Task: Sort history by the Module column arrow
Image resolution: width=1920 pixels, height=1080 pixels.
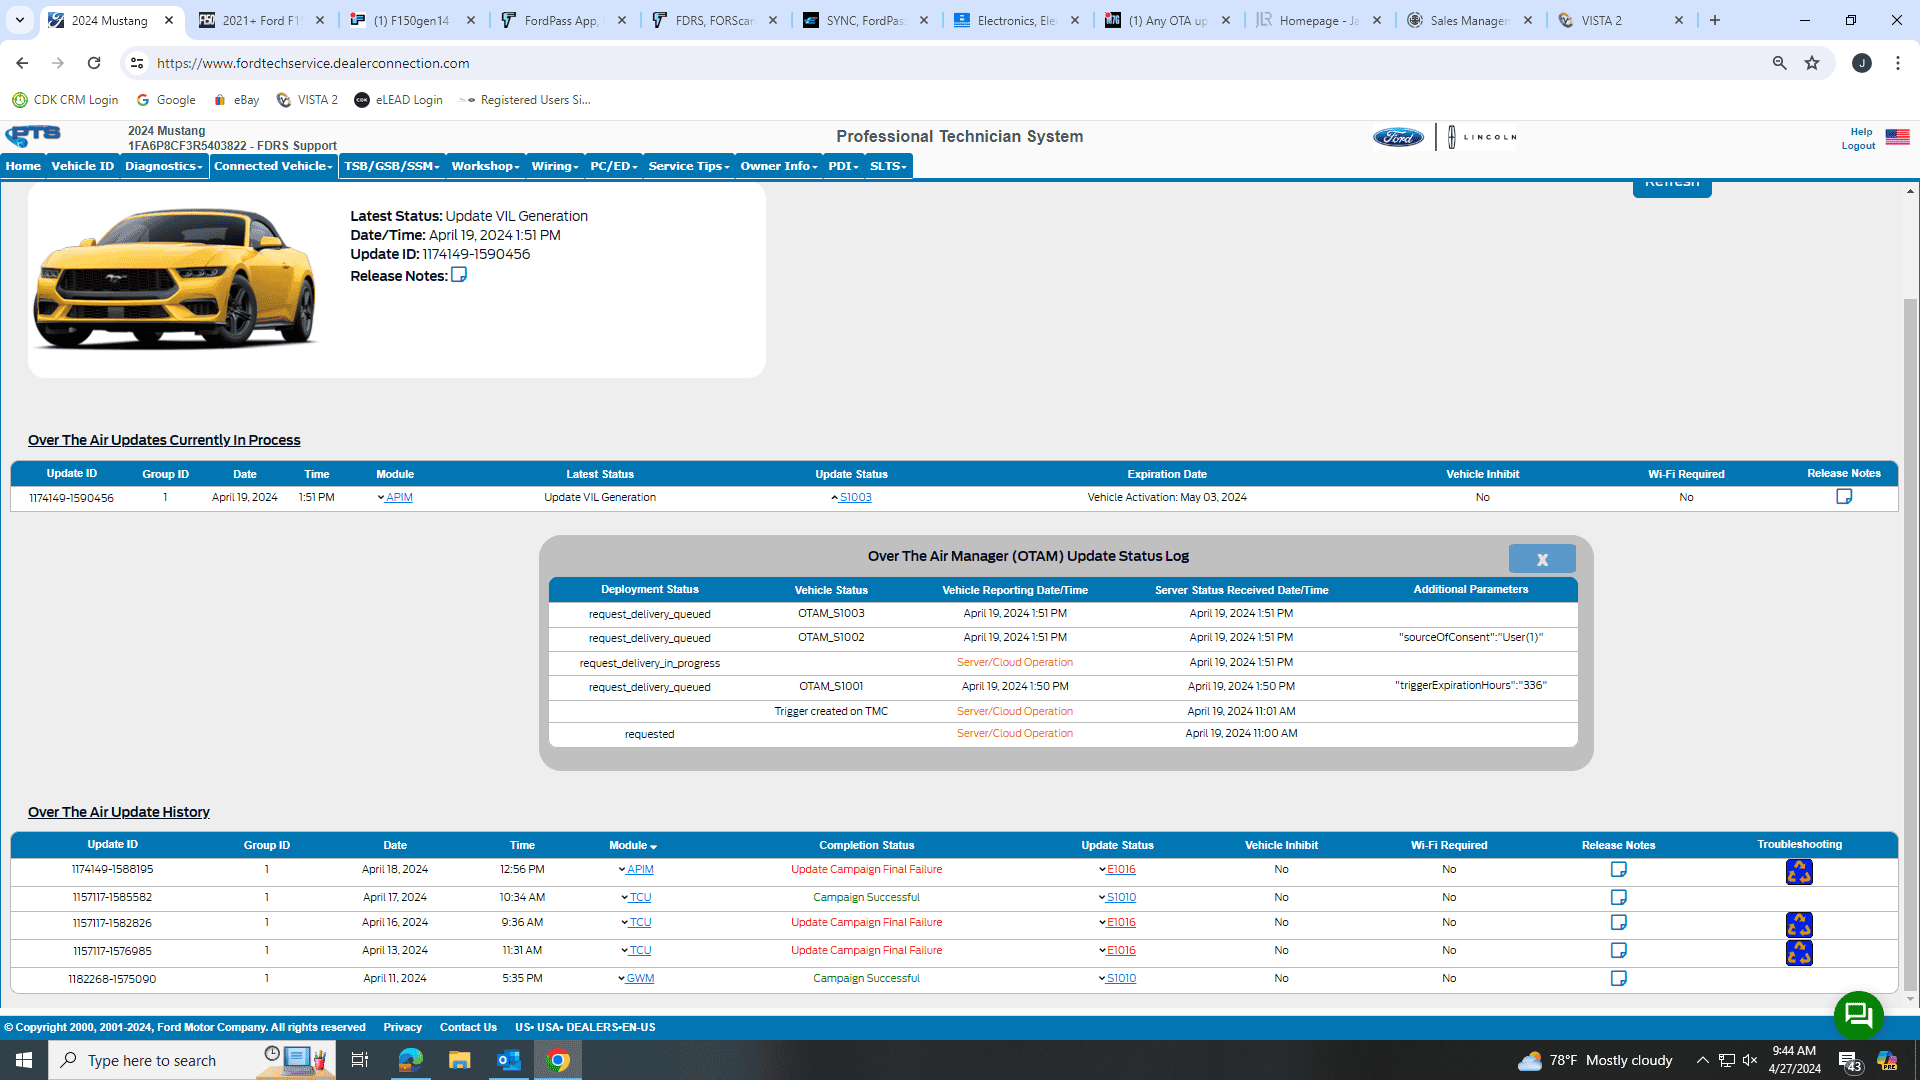Action: coord(653,846)
